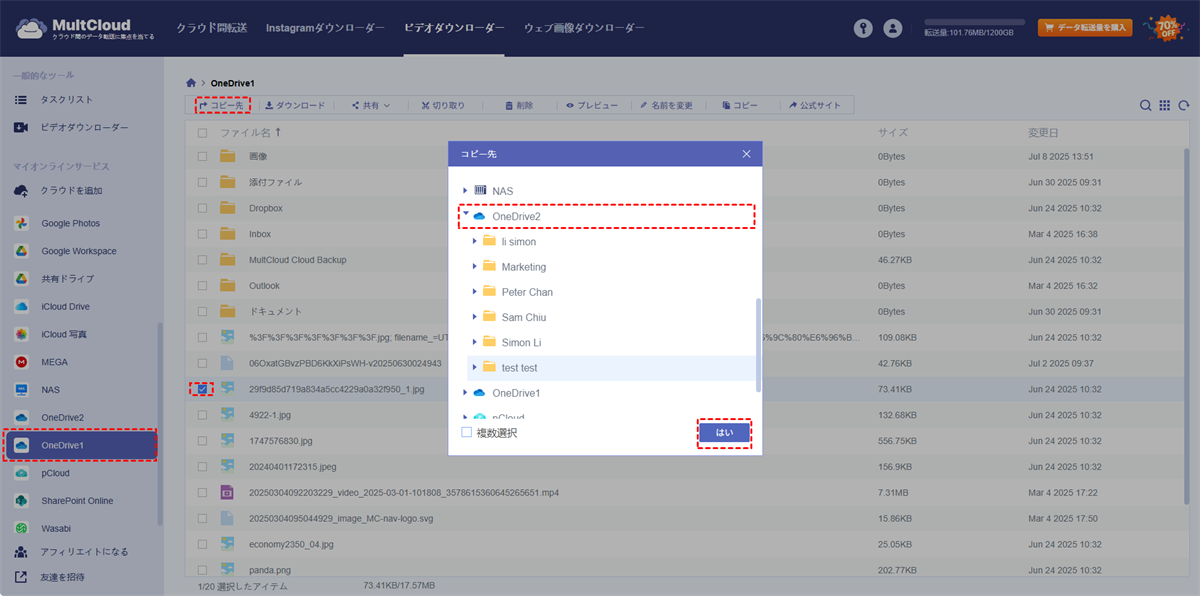
Task: Expand OneDrive1 node in dialog tree
Action: (x=465, y=393)
